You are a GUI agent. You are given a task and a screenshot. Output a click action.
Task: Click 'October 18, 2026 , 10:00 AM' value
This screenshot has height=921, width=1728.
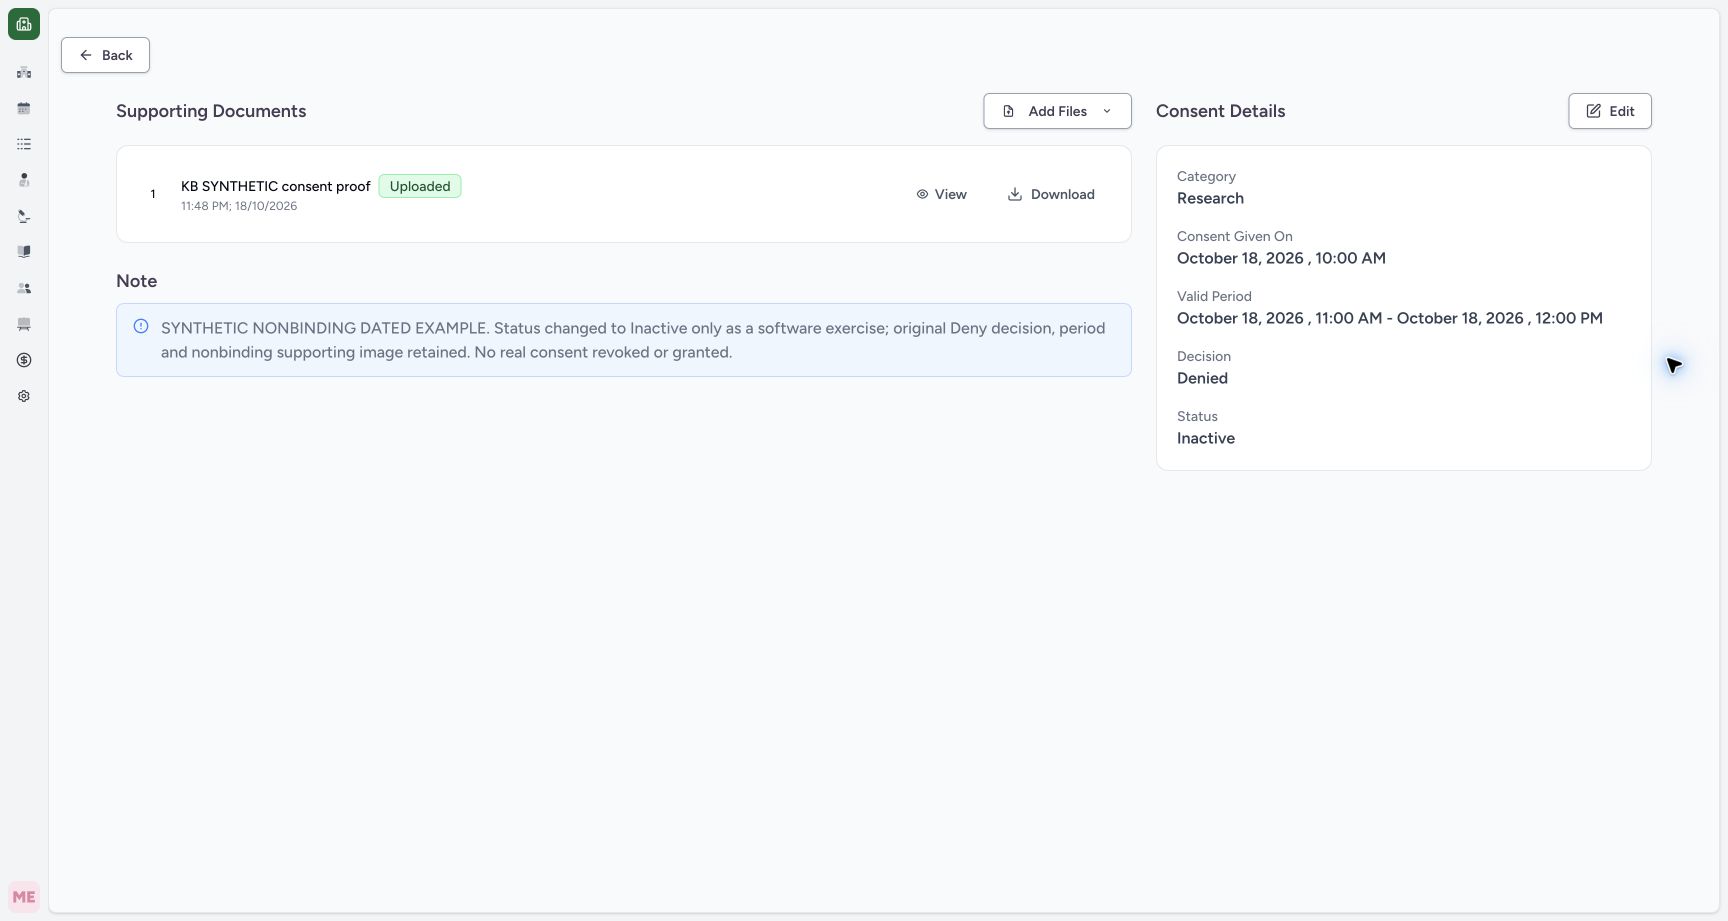pyautogui.click(x=1281, y=258)
